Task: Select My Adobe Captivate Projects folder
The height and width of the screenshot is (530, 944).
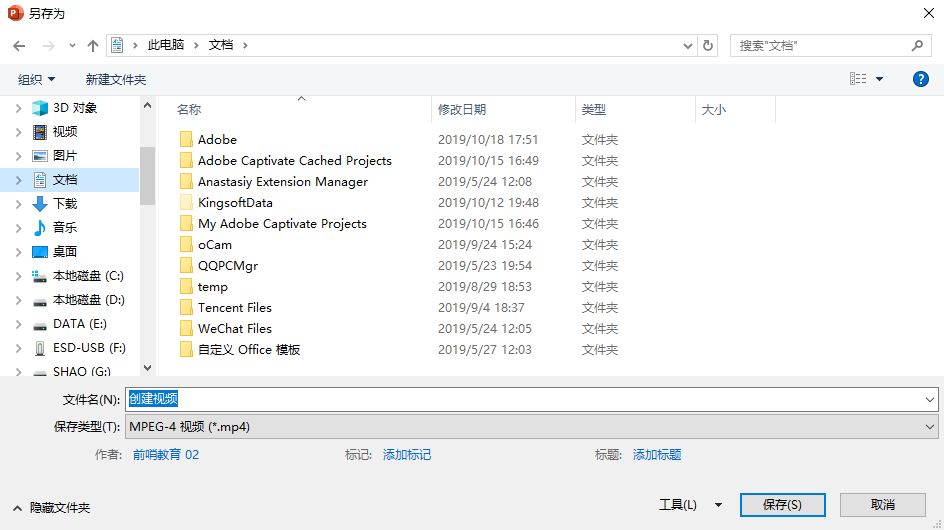Action: click(282, 224)
